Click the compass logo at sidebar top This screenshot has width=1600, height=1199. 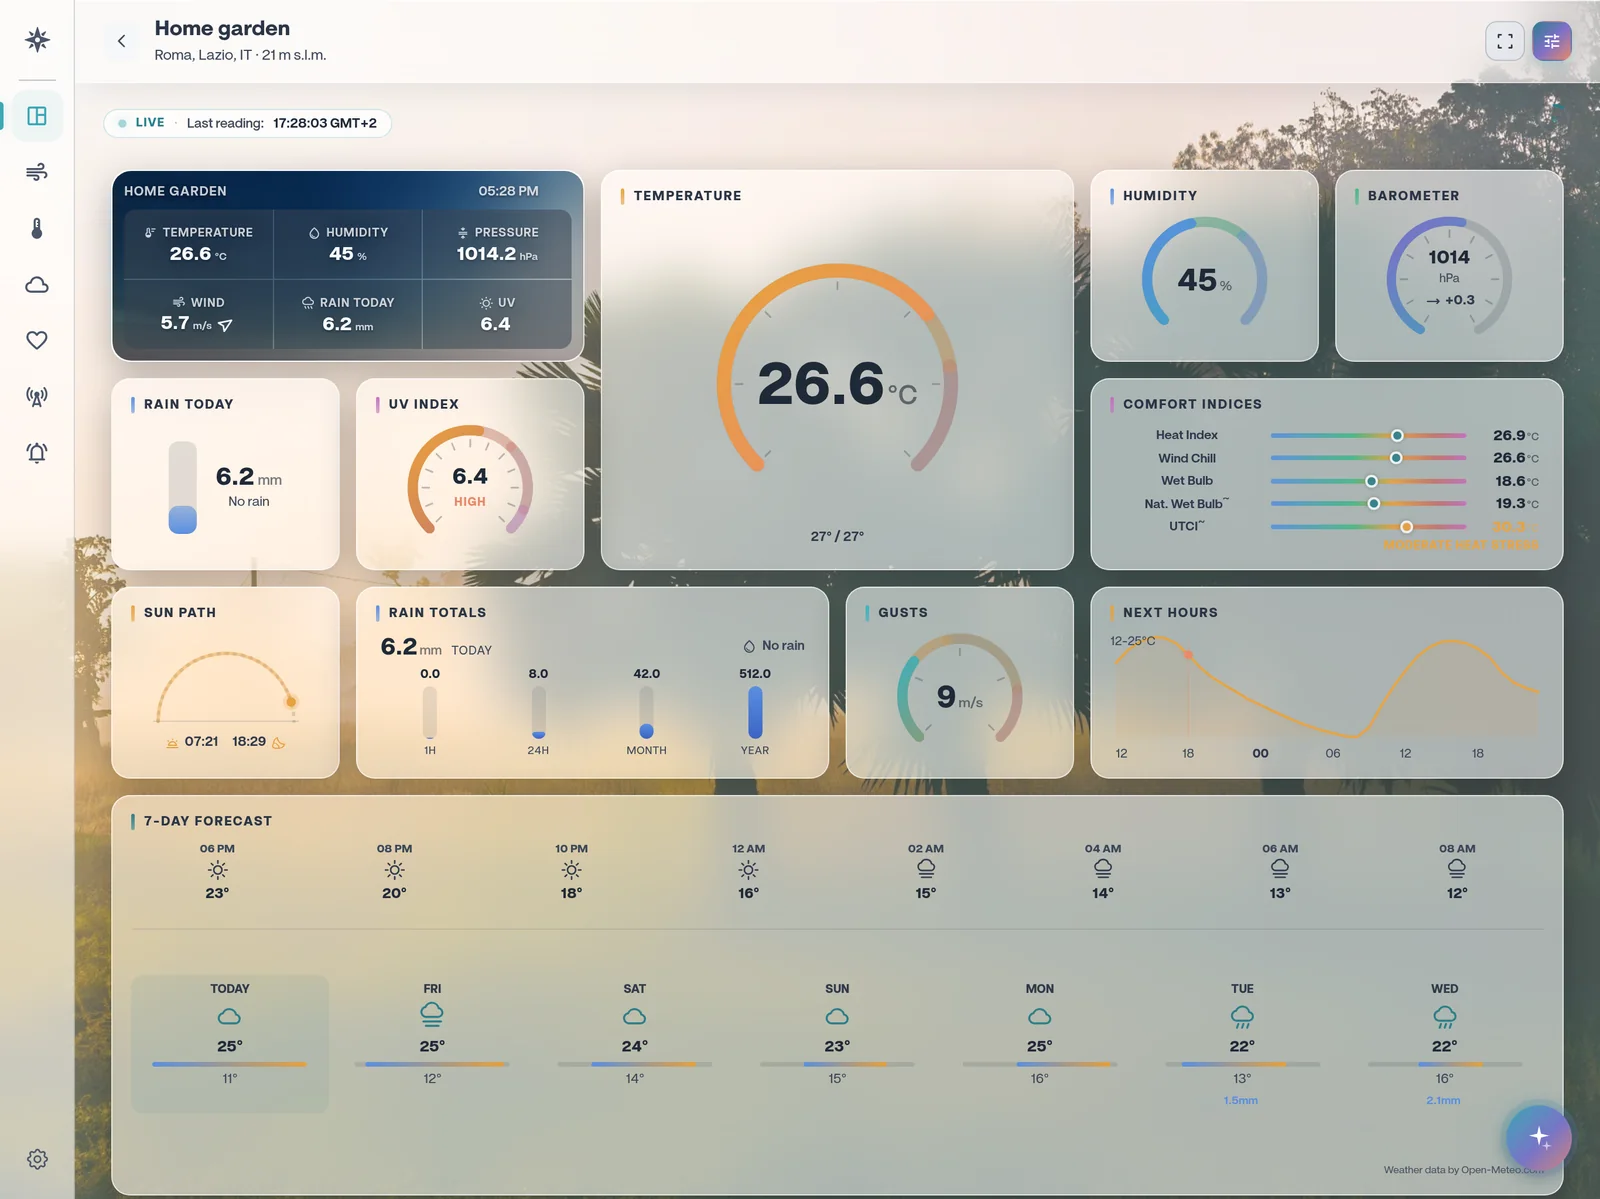(37, 40)
